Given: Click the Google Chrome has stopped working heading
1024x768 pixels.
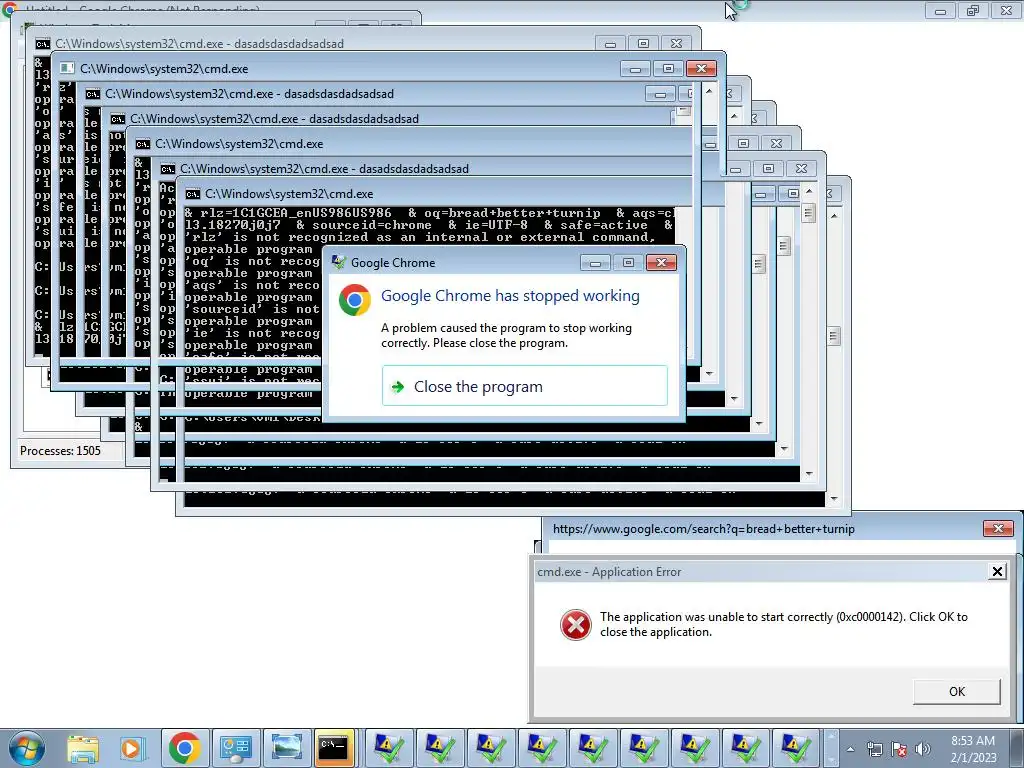Looking at the screenshot, I should point(510,296).
